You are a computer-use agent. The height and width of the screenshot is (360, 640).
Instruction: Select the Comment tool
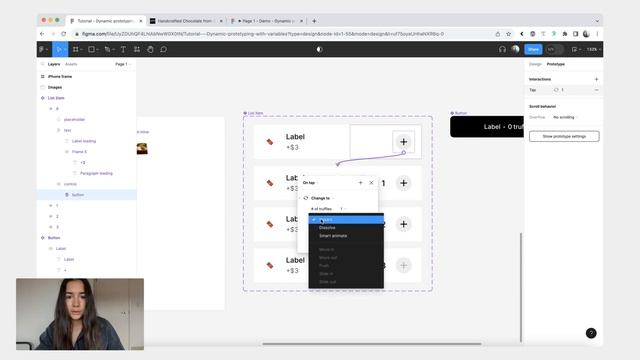164,49
